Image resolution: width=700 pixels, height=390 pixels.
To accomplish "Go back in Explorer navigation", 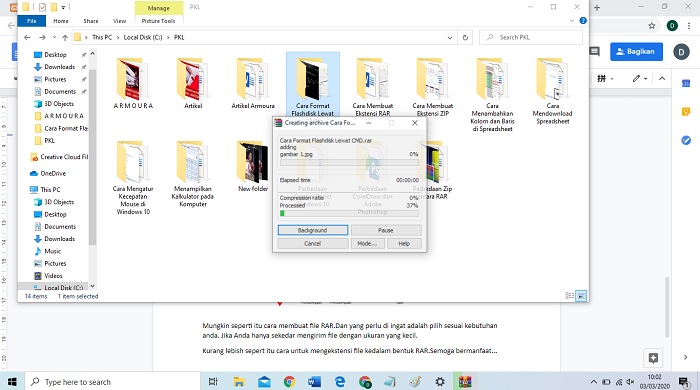I will pos(27,37).
